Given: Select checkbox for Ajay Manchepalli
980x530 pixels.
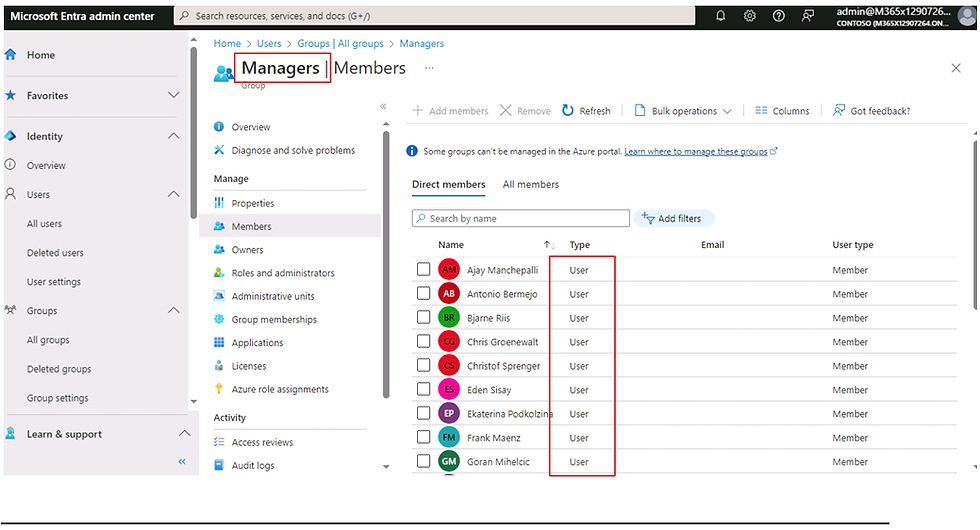Looking at the screenshot, I should [423, 269].
